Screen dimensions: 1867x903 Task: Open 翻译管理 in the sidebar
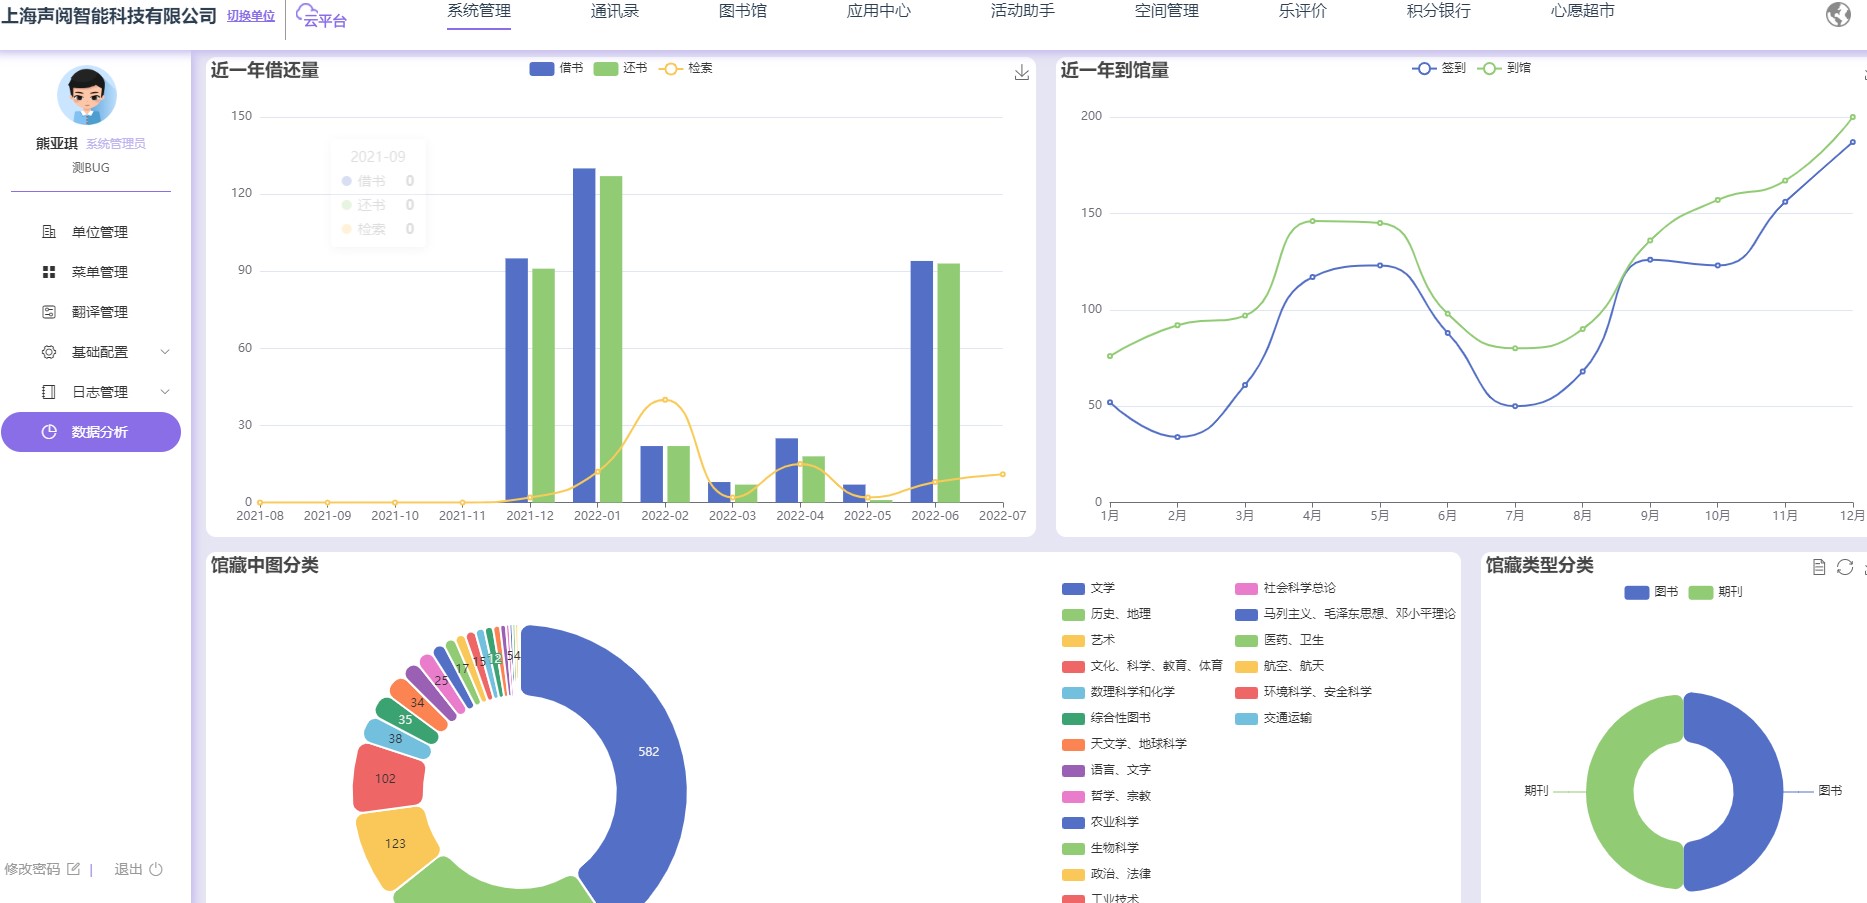pos(90,312)
